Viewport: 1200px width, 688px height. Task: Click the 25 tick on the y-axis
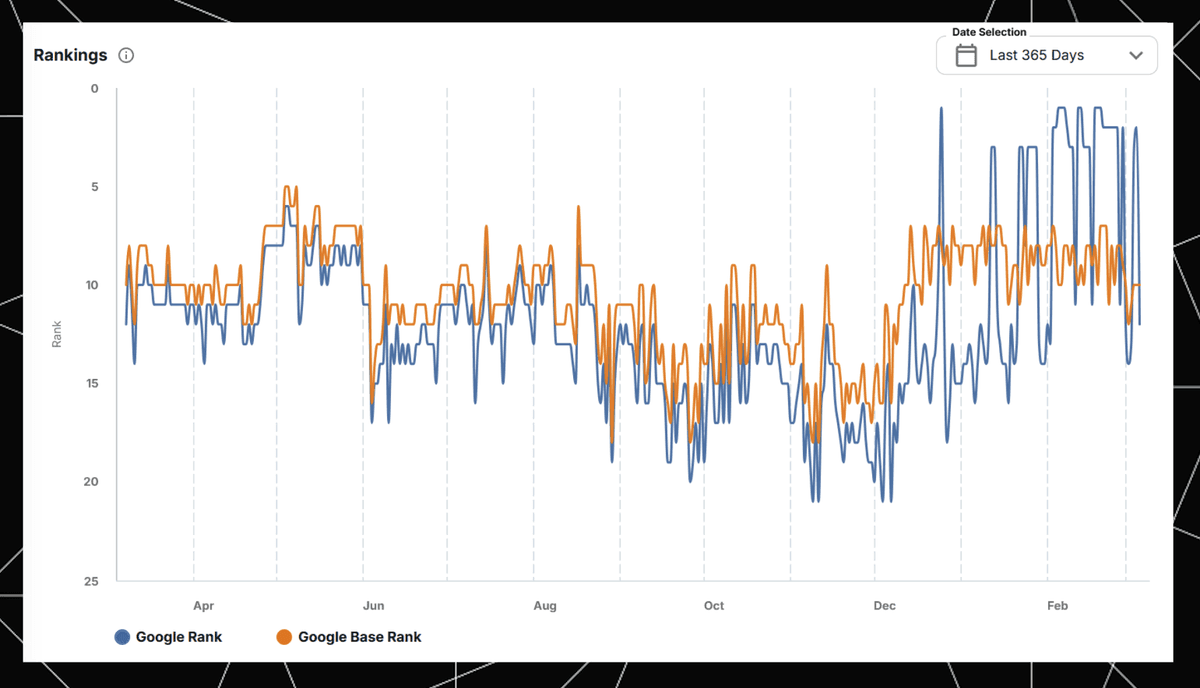coord(92,581)
